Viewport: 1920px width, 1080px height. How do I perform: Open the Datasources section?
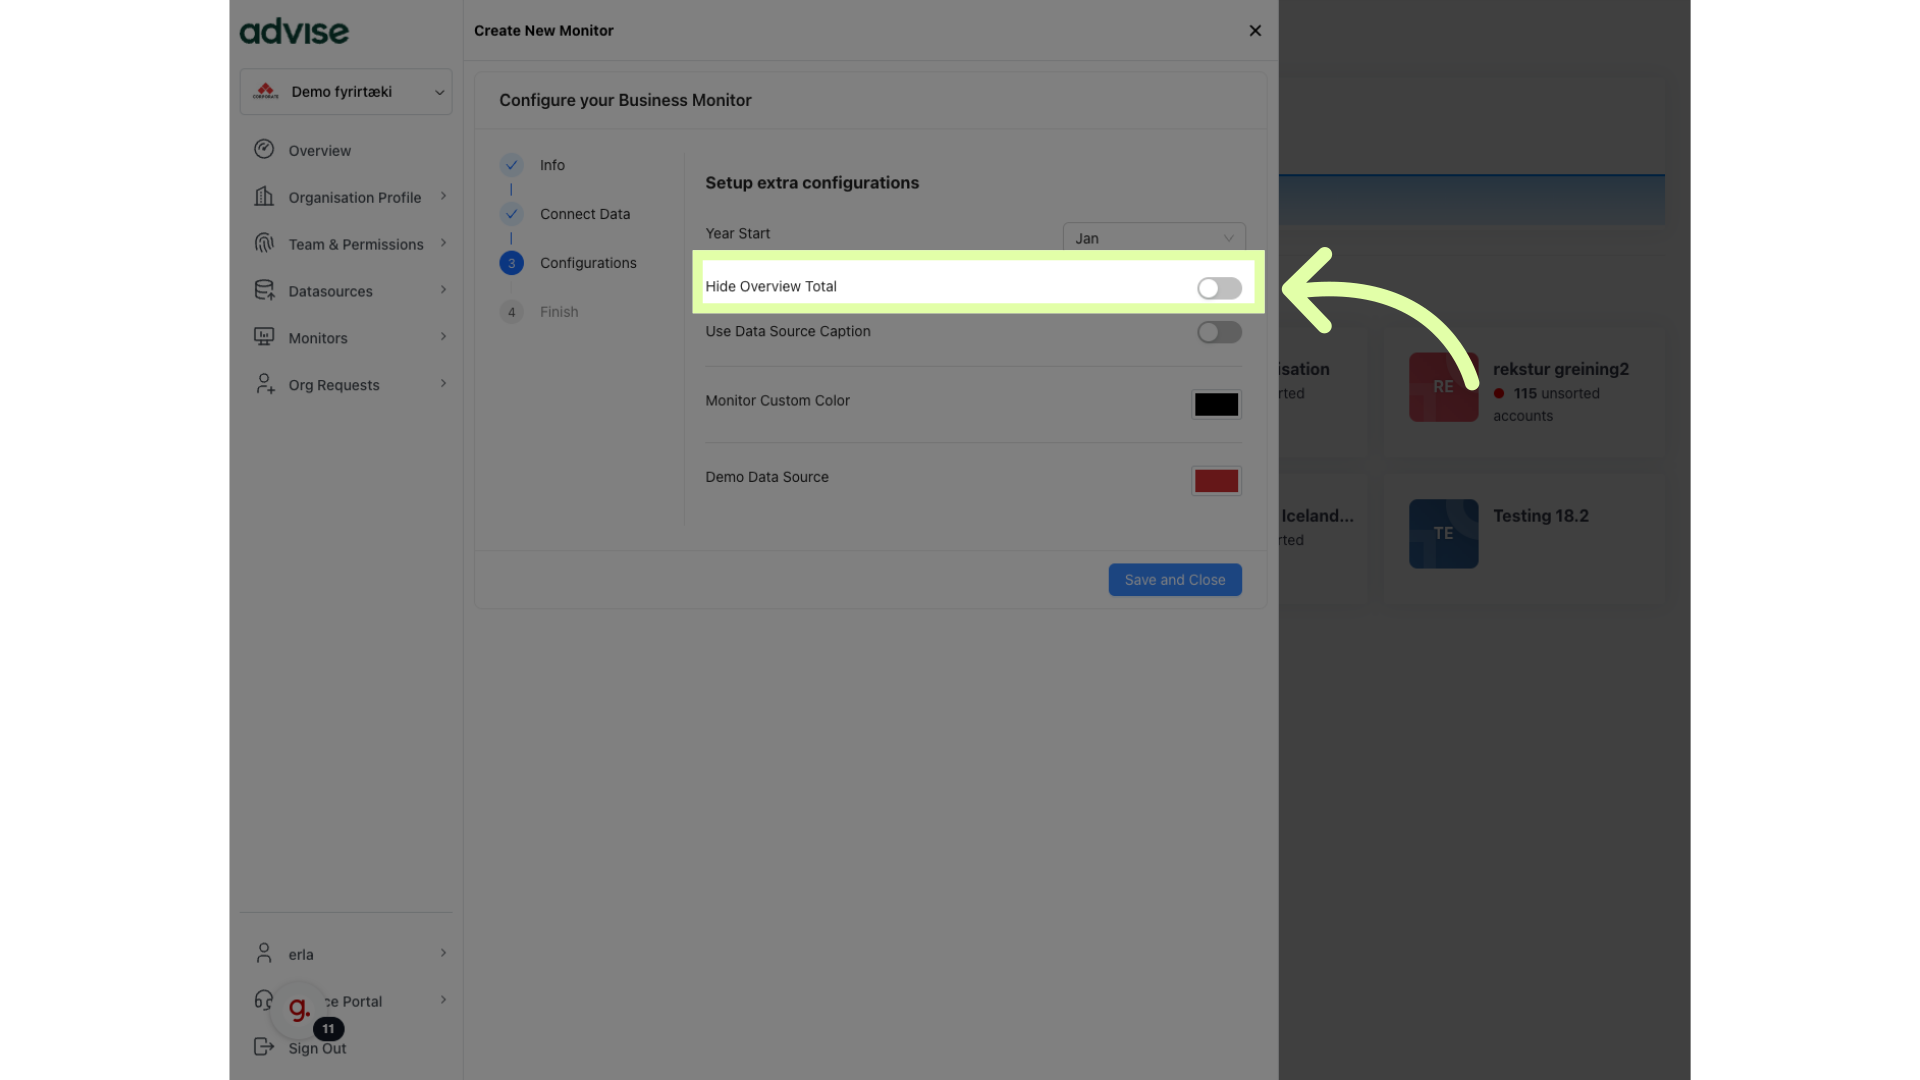point(263,290)
